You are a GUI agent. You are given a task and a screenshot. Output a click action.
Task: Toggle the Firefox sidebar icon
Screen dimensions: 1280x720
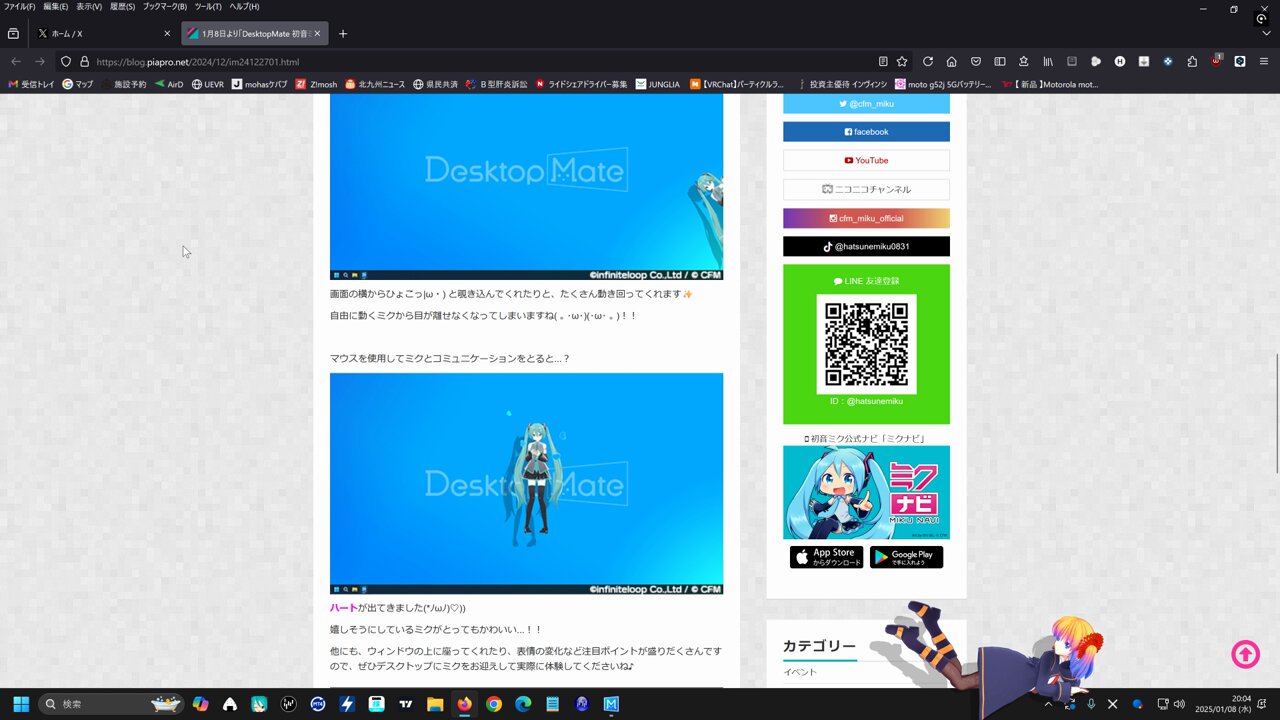point(999,61)
